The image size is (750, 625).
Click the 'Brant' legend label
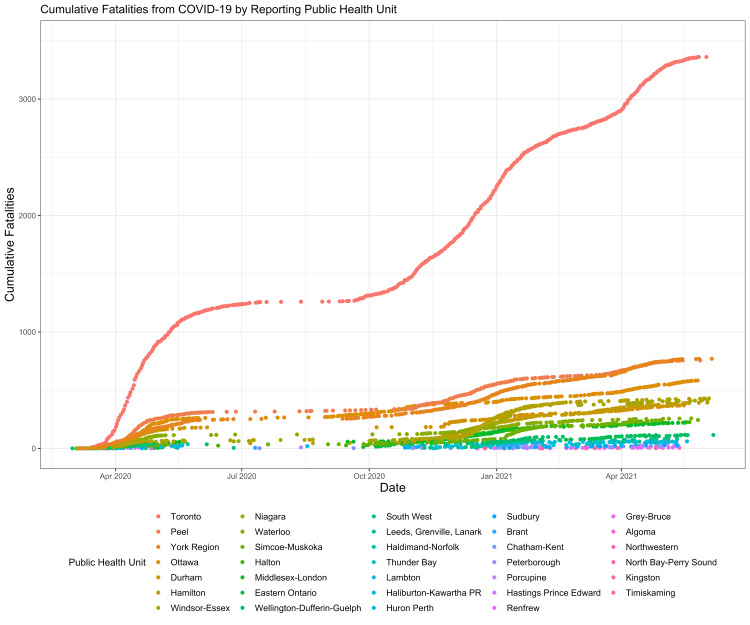(x=517, y=532)
